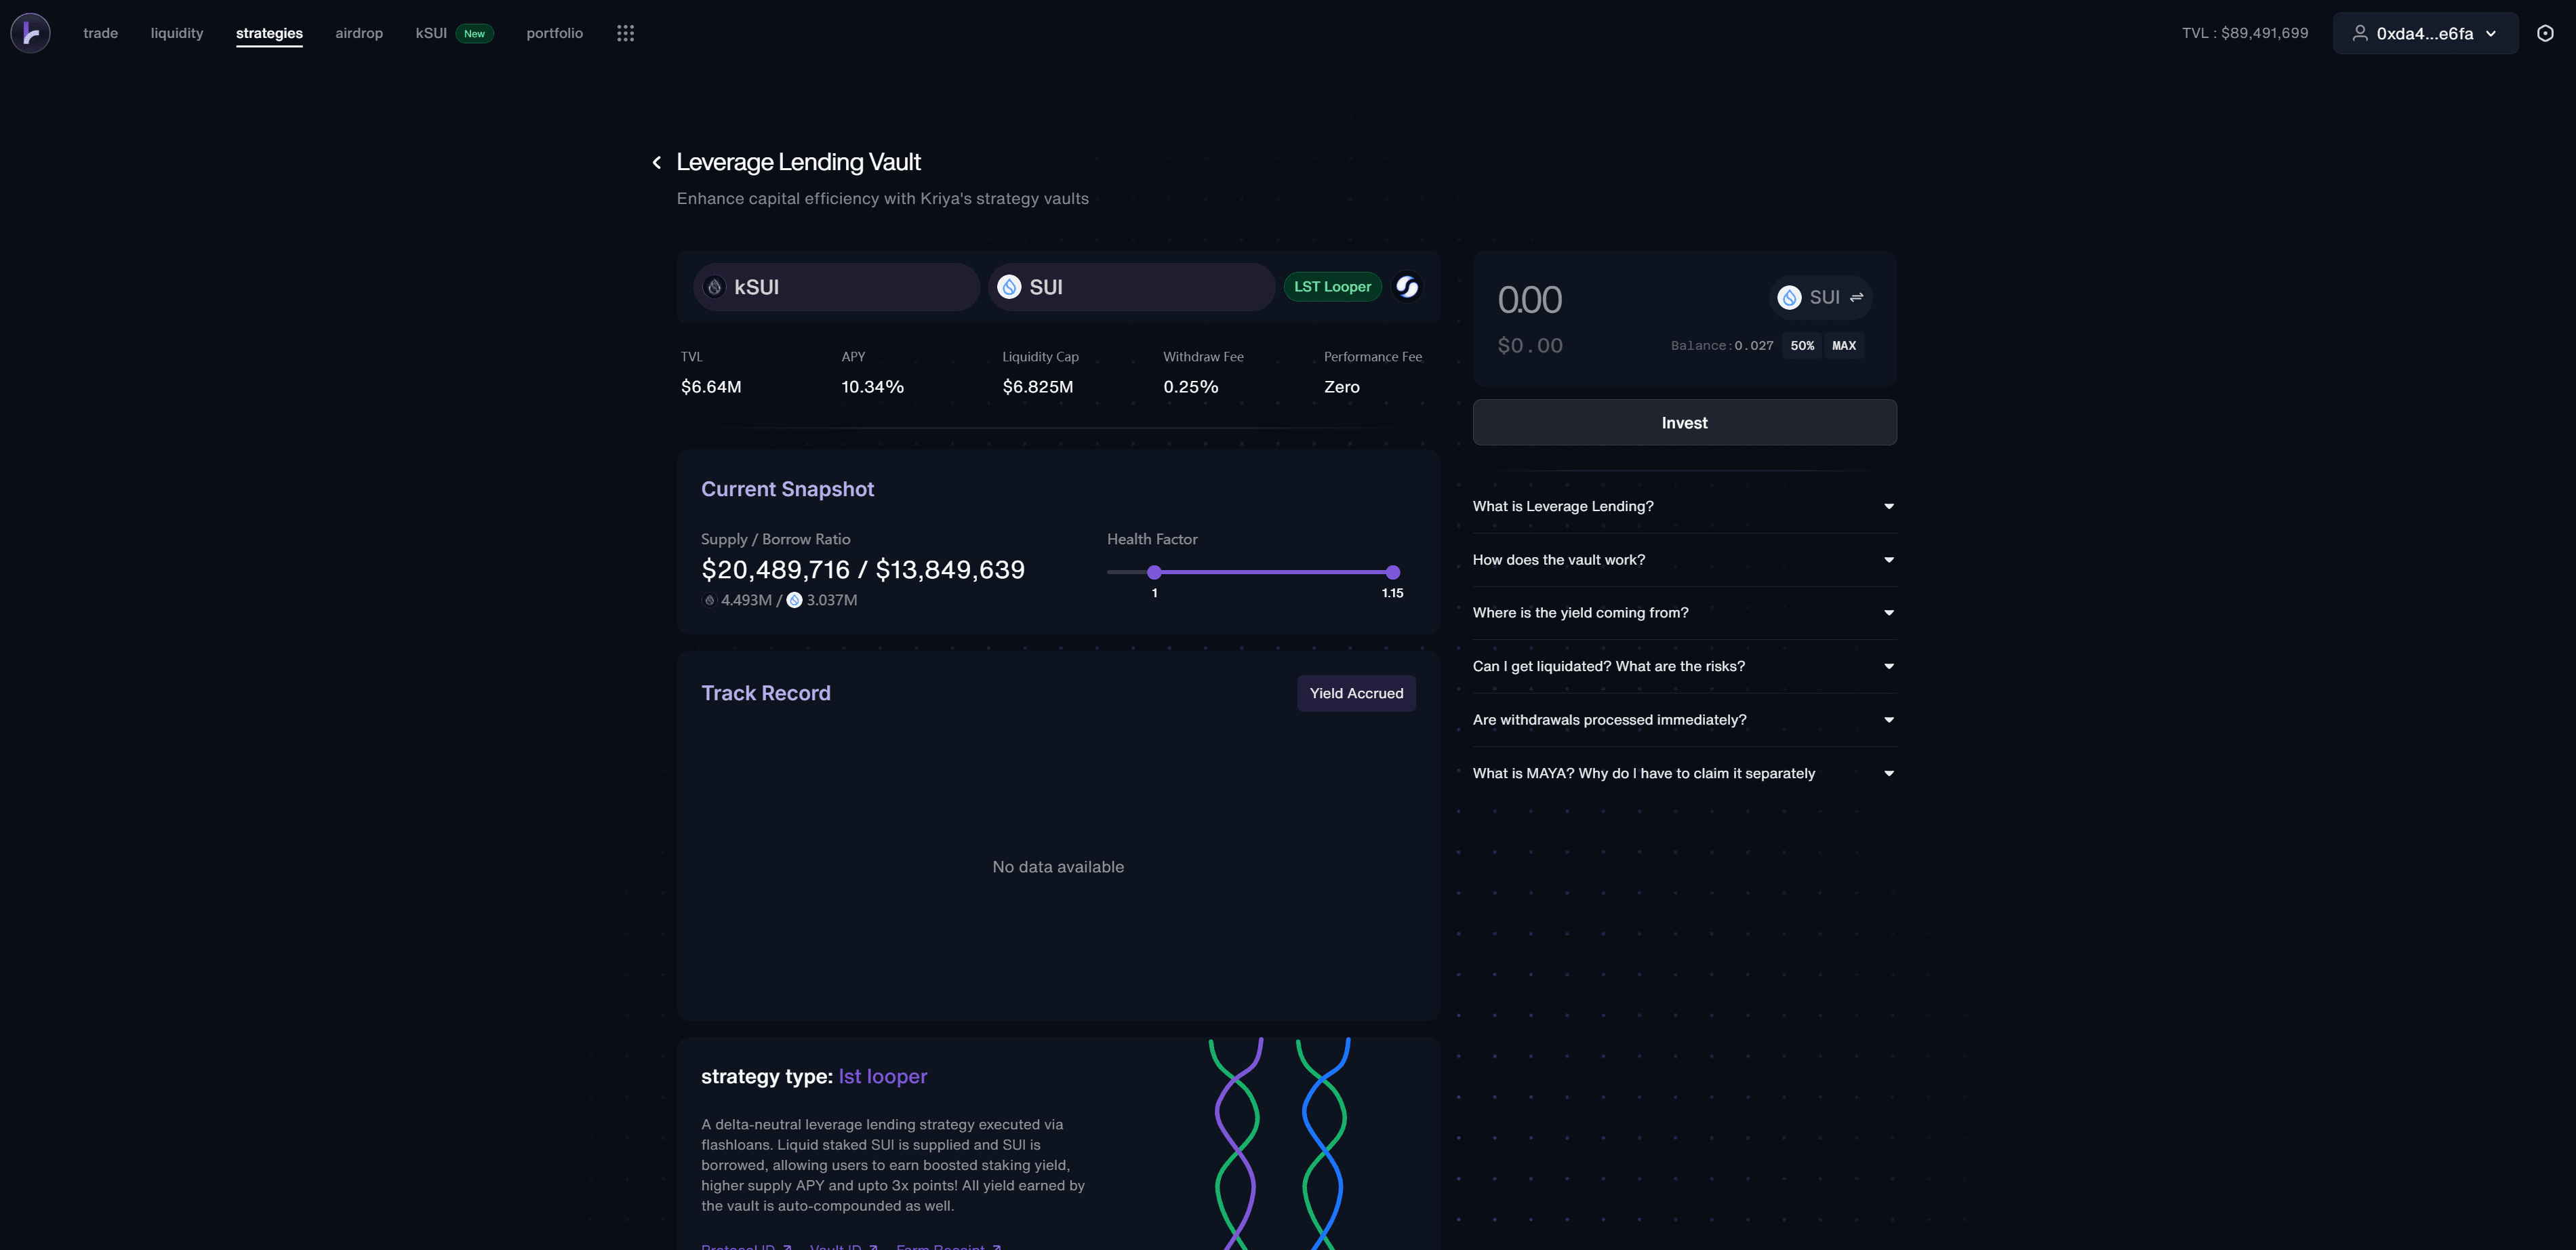Open the apps grid menu icon
Screen dimensions: 2576x1250
click(x=625, y=33)
